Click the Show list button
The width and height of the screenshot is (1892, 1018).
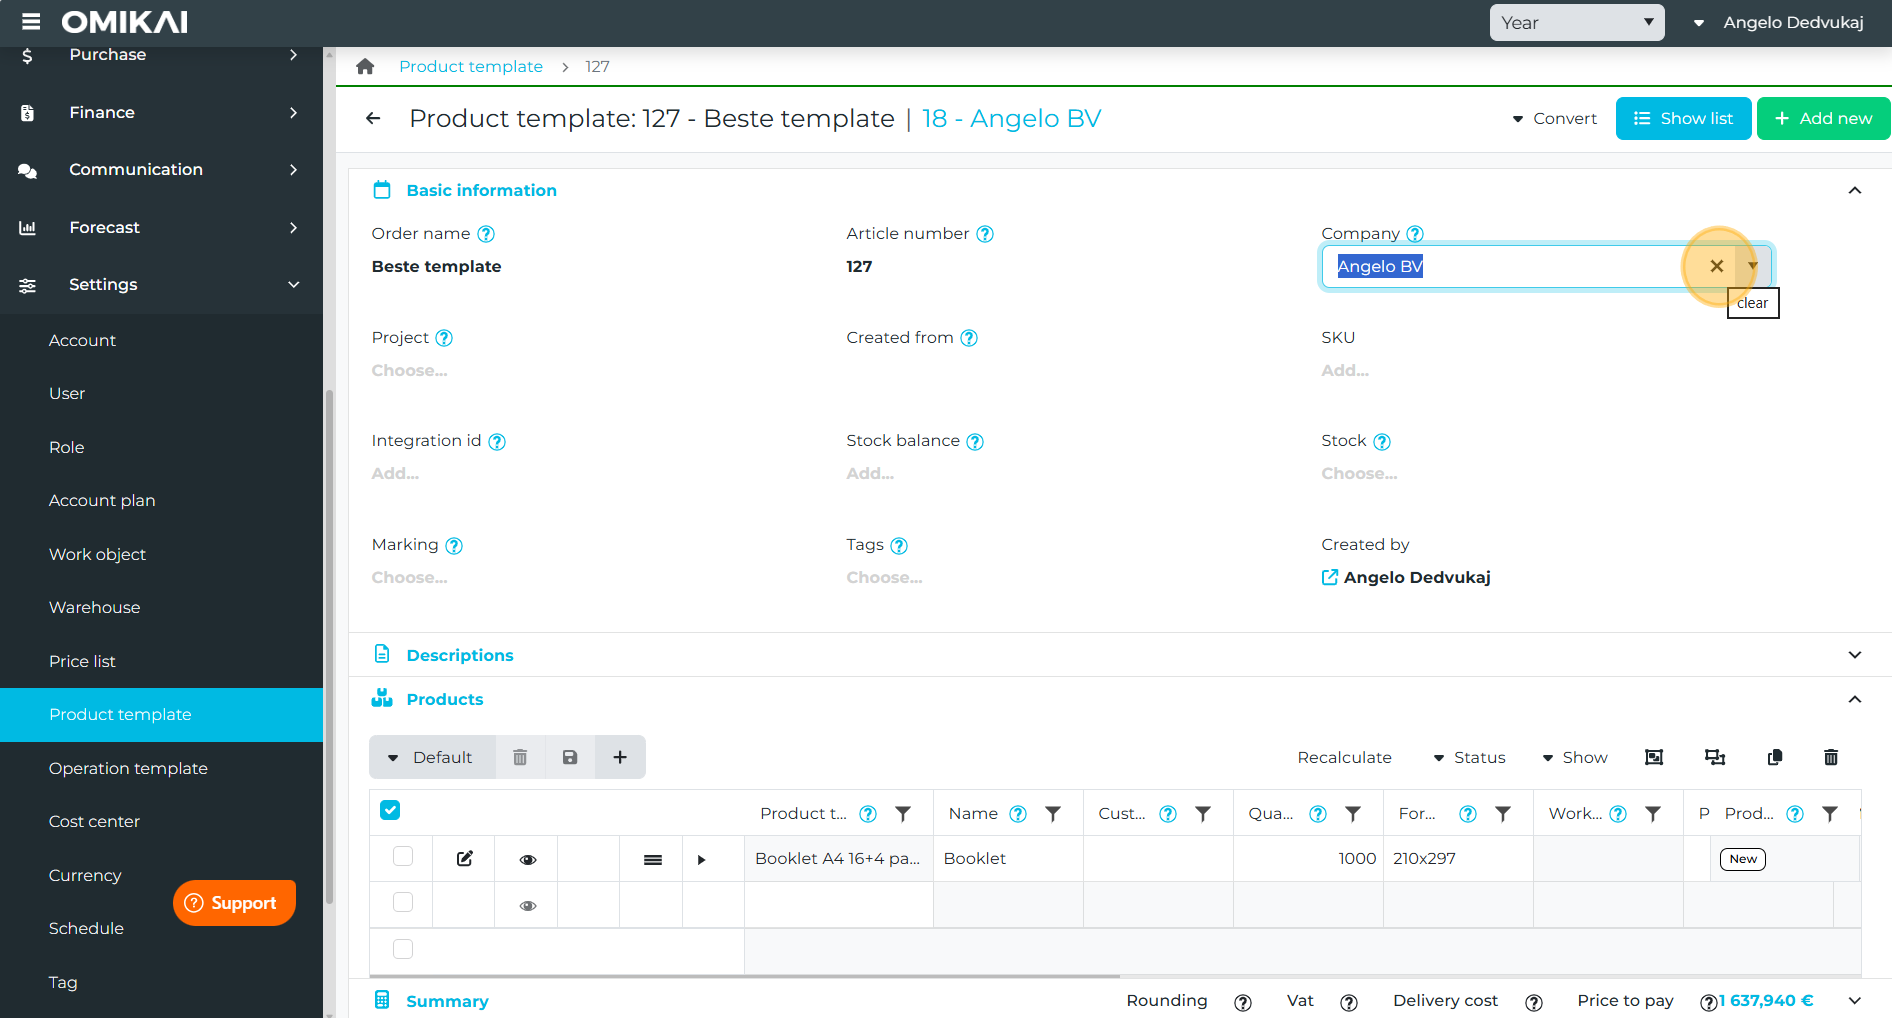[x=1683, y=118]
